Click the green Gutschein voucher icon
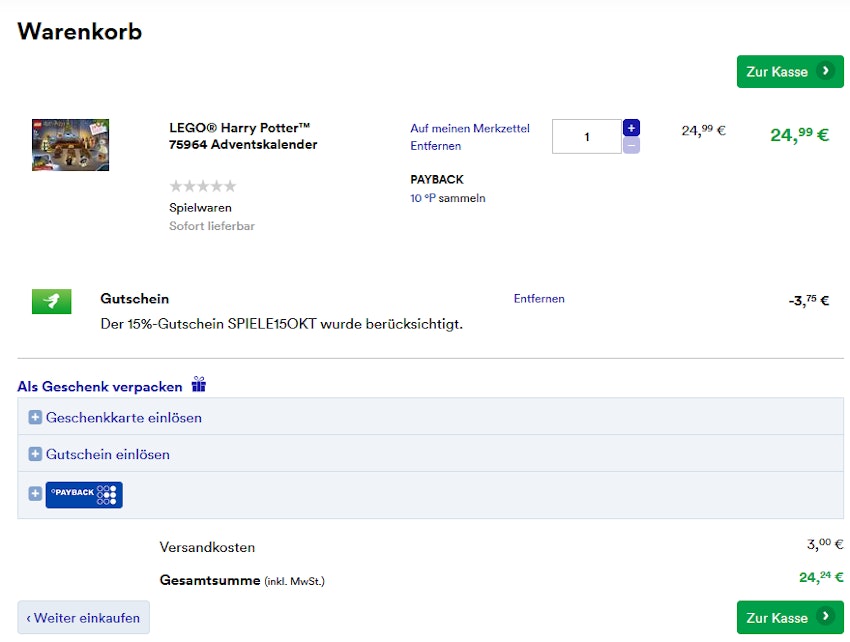This screenshot has width=850, height=642. 52,301
